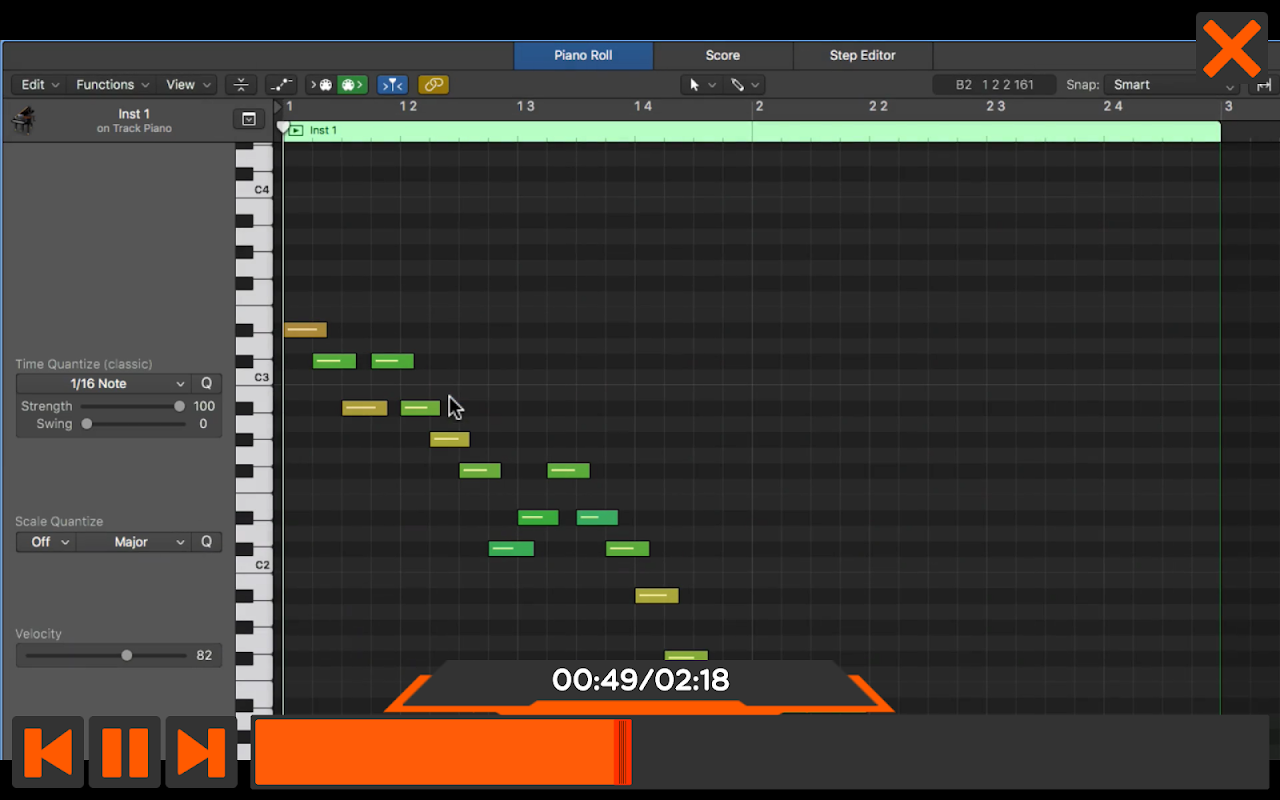Click the 00:49/02:18 video timer
Image resolution: width=1280 pixels, height=800 pixels.
tap(640, 681)
